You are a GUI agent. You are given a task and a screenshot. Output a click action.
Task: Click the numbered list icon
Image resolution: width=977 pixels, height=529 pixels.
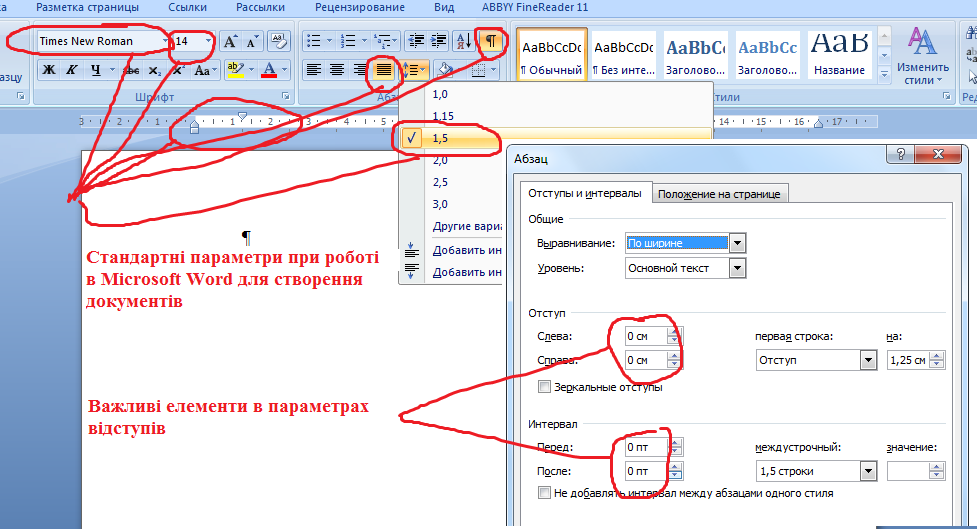coord(349,42)
